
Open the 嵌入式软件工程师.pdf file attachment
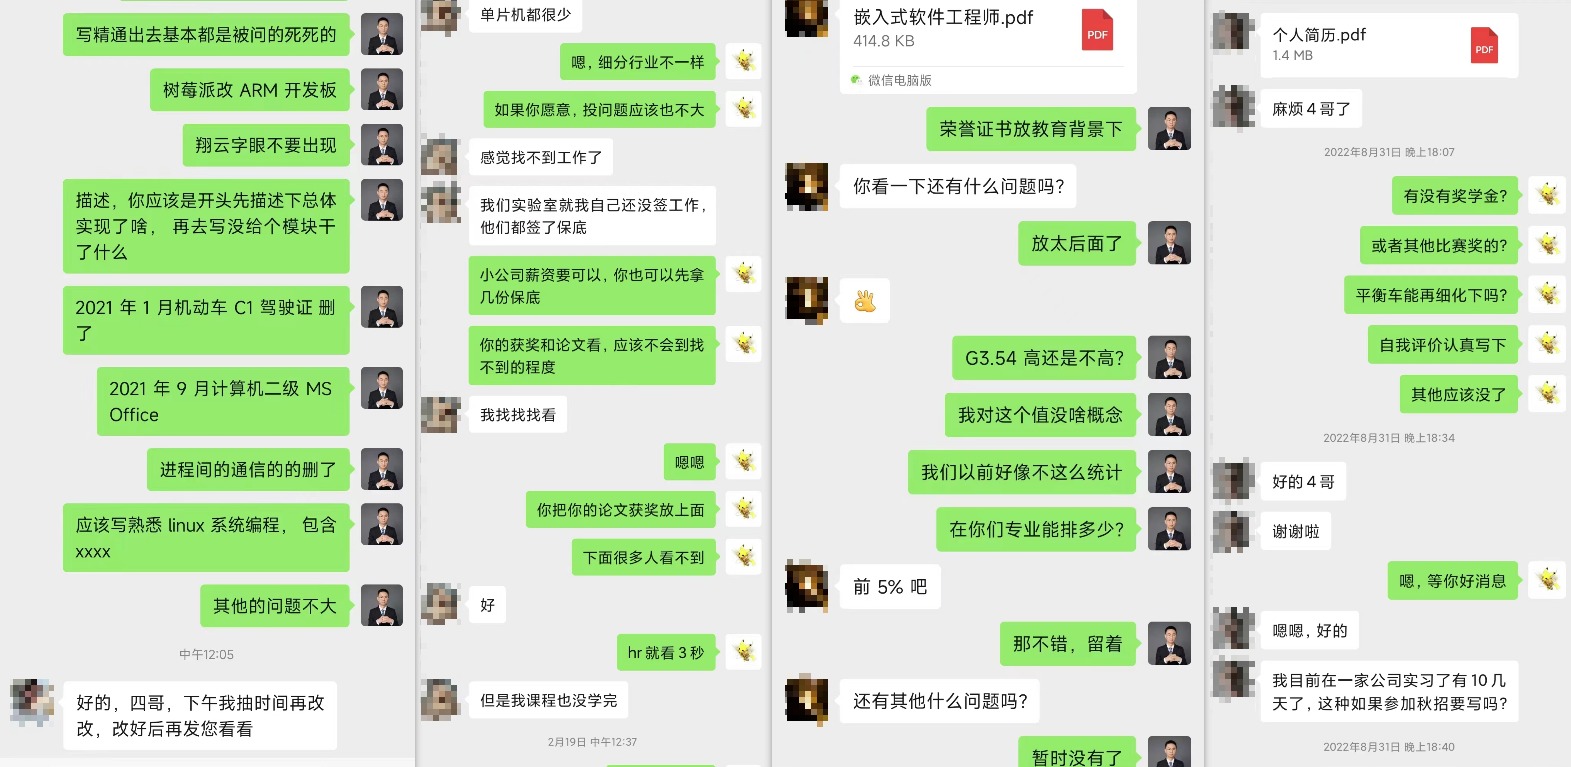tap(989, 45)
